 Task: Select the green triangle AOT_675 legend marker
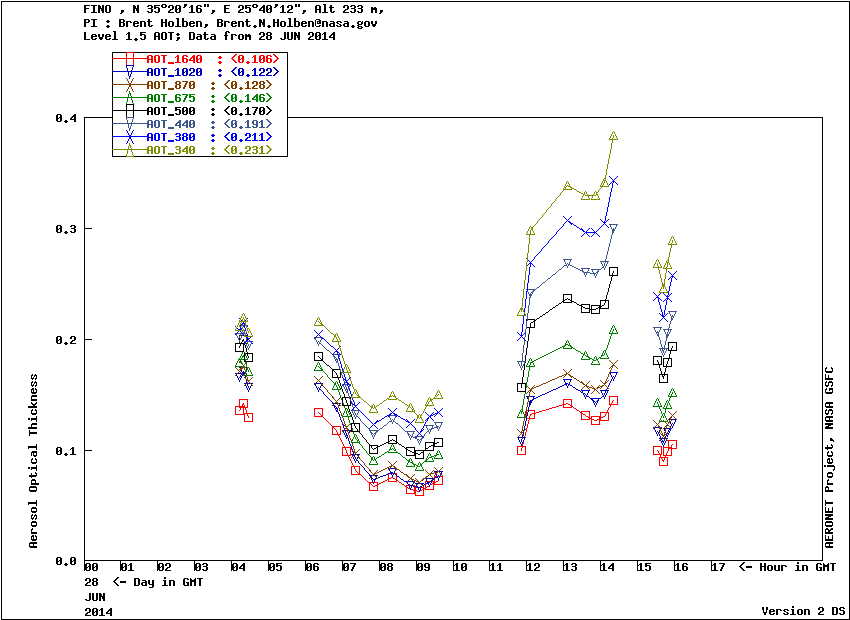click(x=128, y=98)
